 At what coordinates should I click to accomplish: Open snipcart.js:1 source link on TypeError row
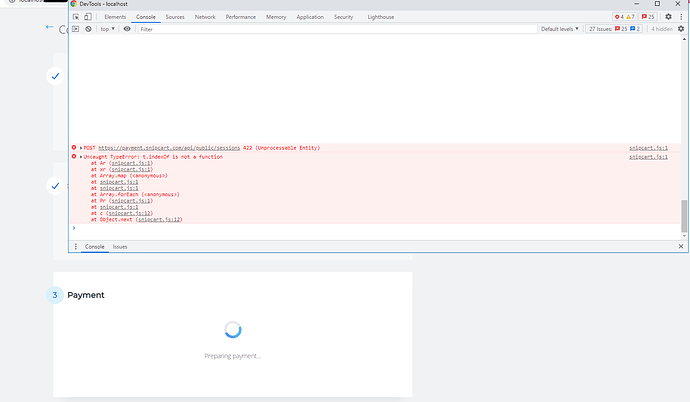[x=648, y=157]
